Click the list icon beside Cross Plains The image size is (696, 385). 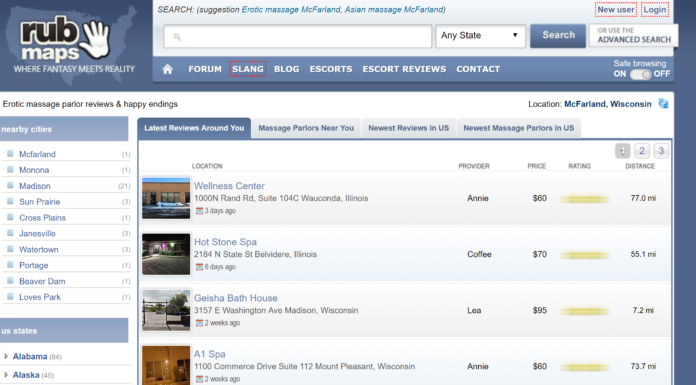pos(10,217)
